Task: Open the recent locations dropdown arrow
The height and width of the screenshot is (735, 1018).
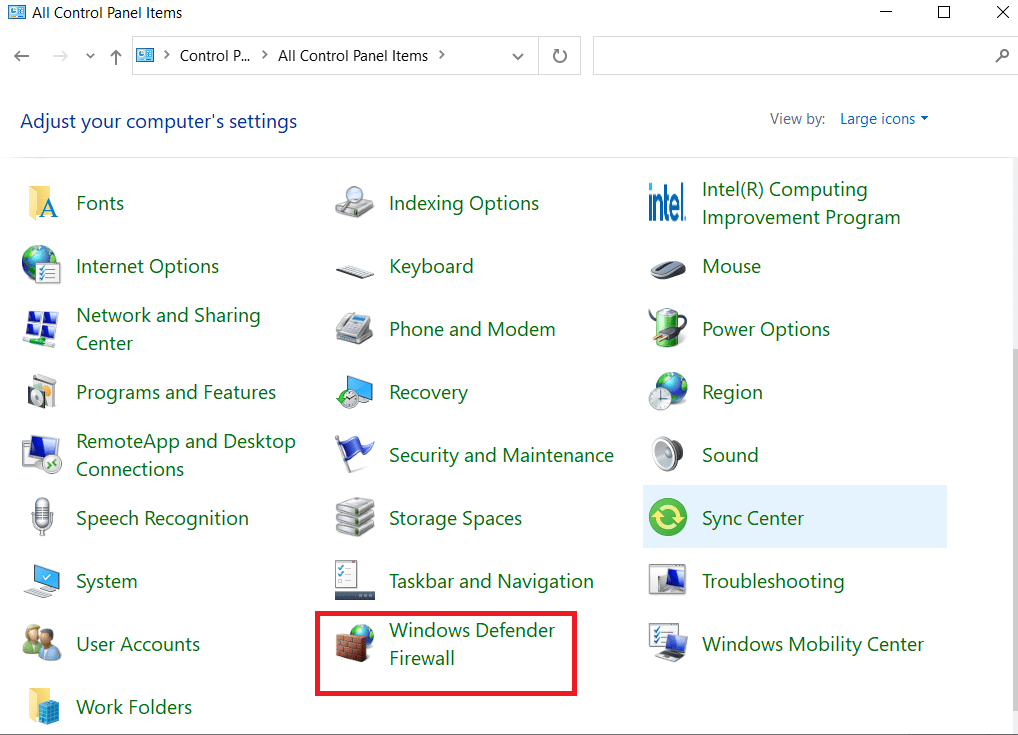Action: 90,56
